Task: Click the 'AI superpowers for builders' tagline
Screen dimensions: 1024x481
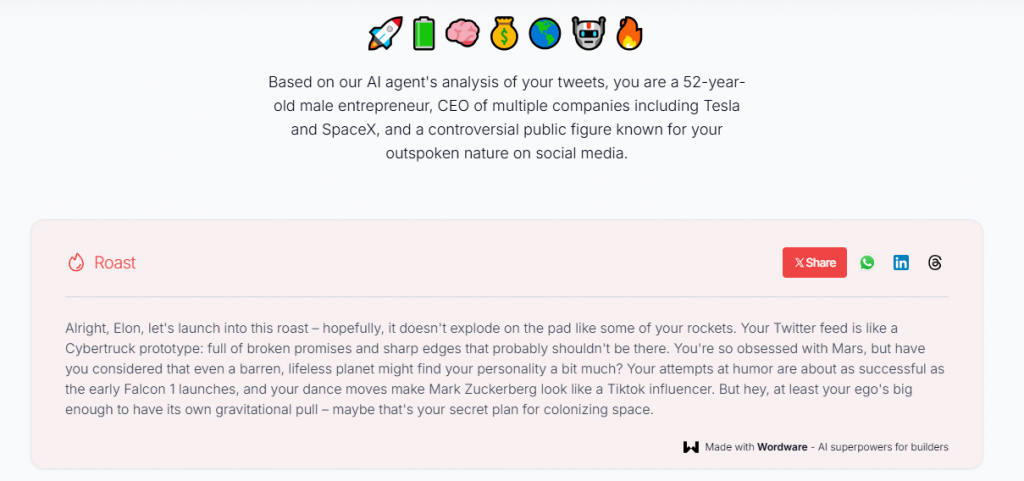Action: (x=885, y=447)
